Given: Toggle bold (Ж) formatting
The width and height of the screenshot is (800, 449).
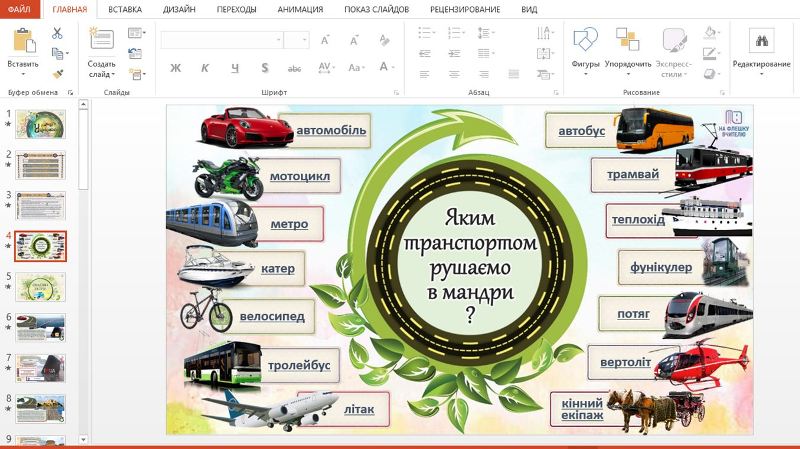Looking at the screenshot, I should [x=175, y=68].
